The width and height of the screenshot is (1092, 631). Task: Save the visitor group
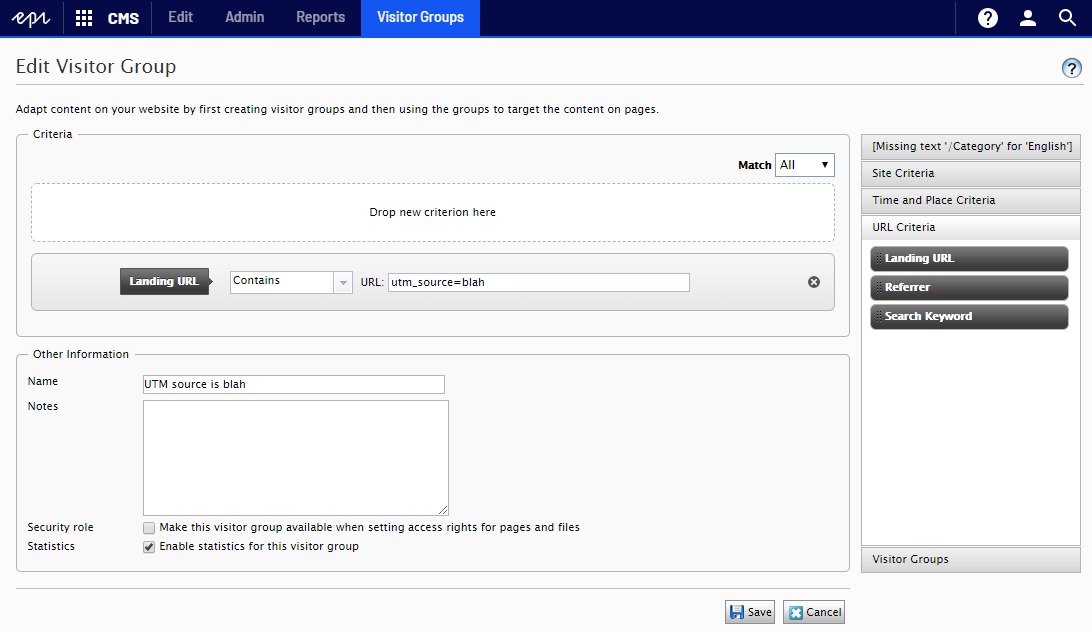tap(750, 612)
